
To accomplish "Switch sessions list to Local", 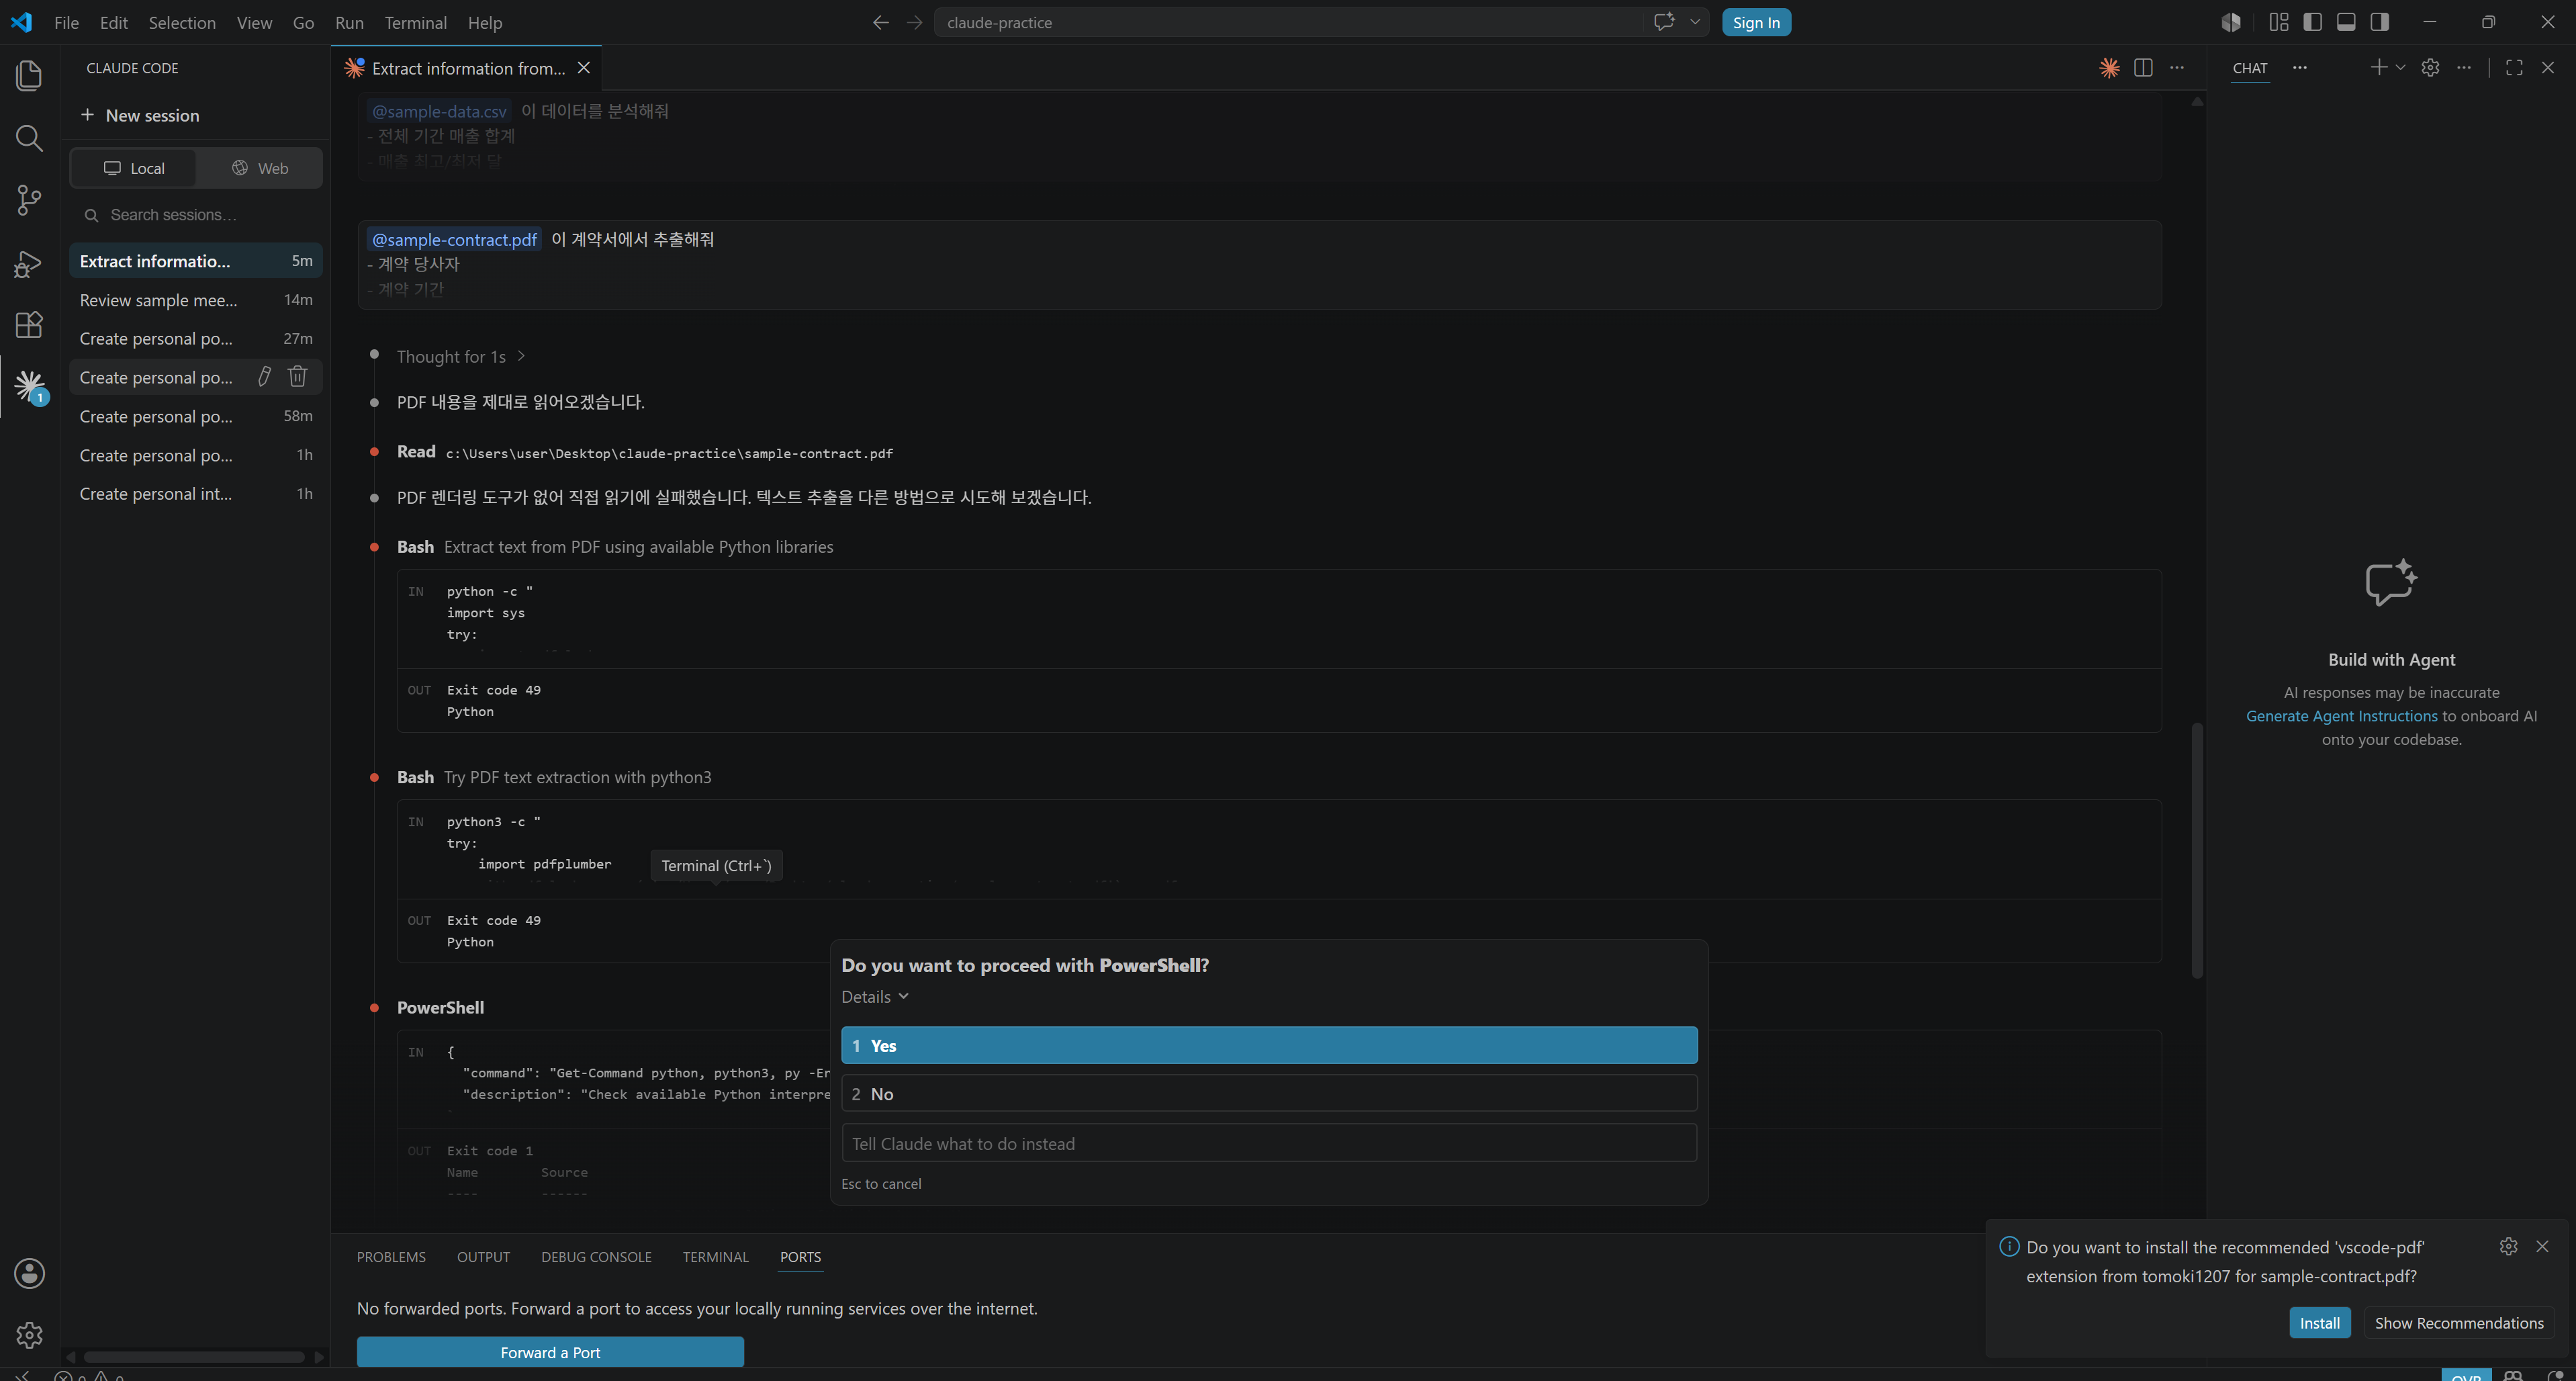I will (x=134, y=168).
